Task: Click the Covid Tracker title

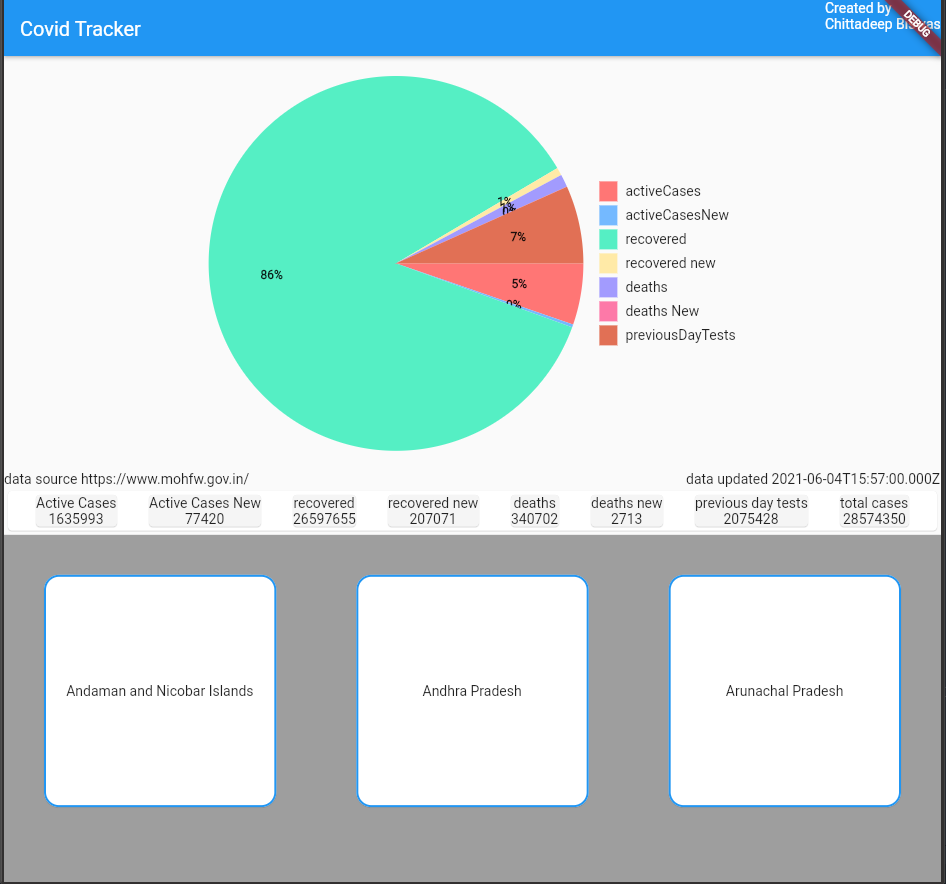Action: point(80,29)
